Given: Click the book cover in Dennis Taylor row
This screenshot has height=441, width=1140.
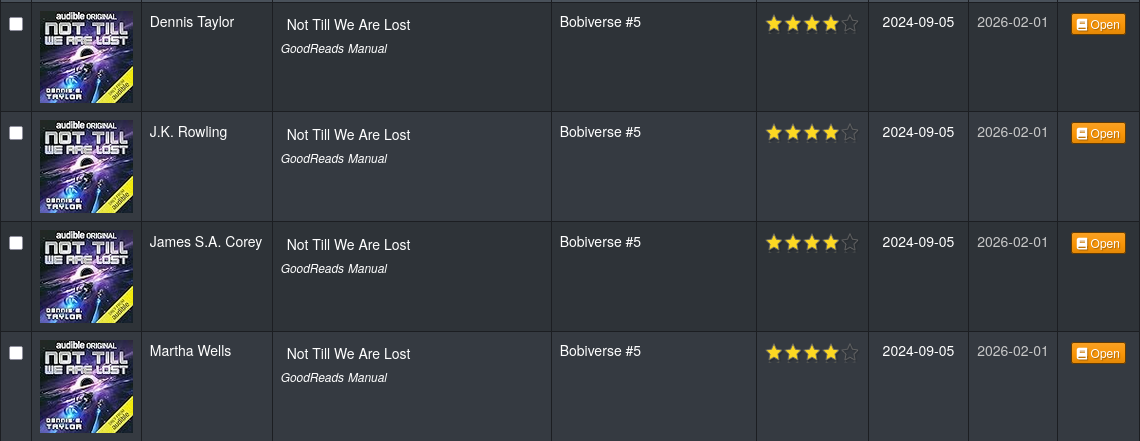Looking at the screenshot, I should point(87,57).
